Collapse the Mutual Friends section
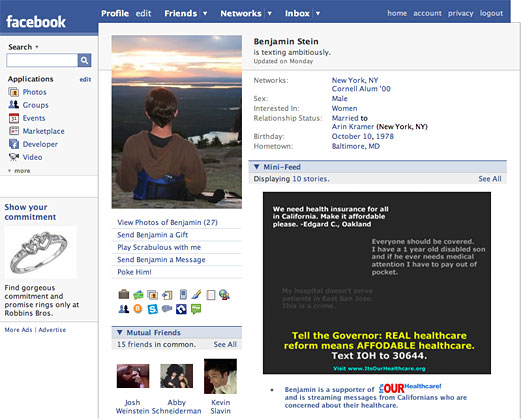 [120, 332]
